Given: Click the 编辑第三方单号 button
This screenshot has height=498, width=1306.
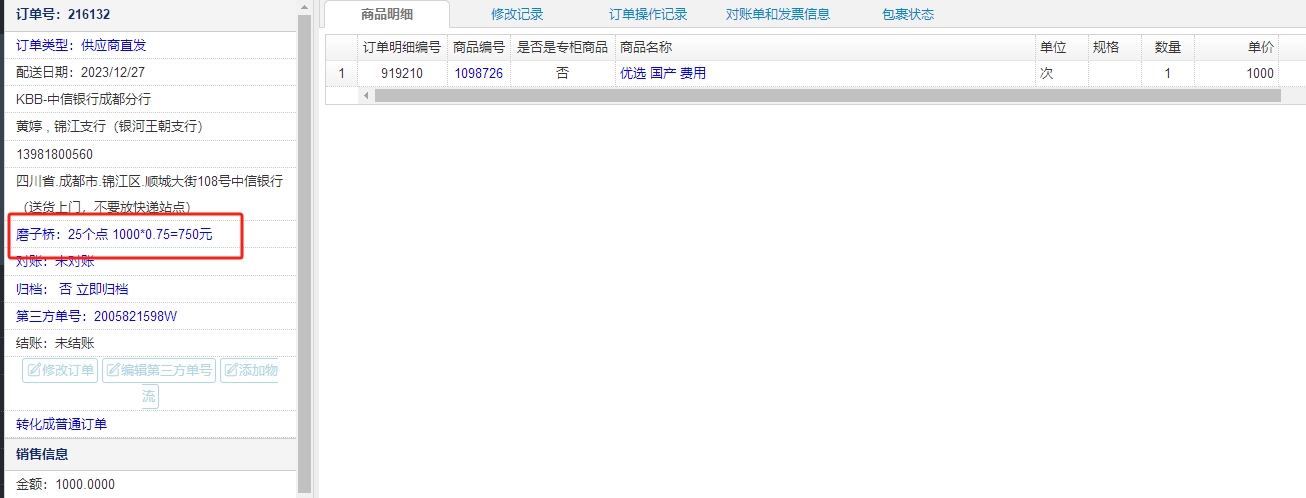Looking at the screenshot, I should 159,370.
